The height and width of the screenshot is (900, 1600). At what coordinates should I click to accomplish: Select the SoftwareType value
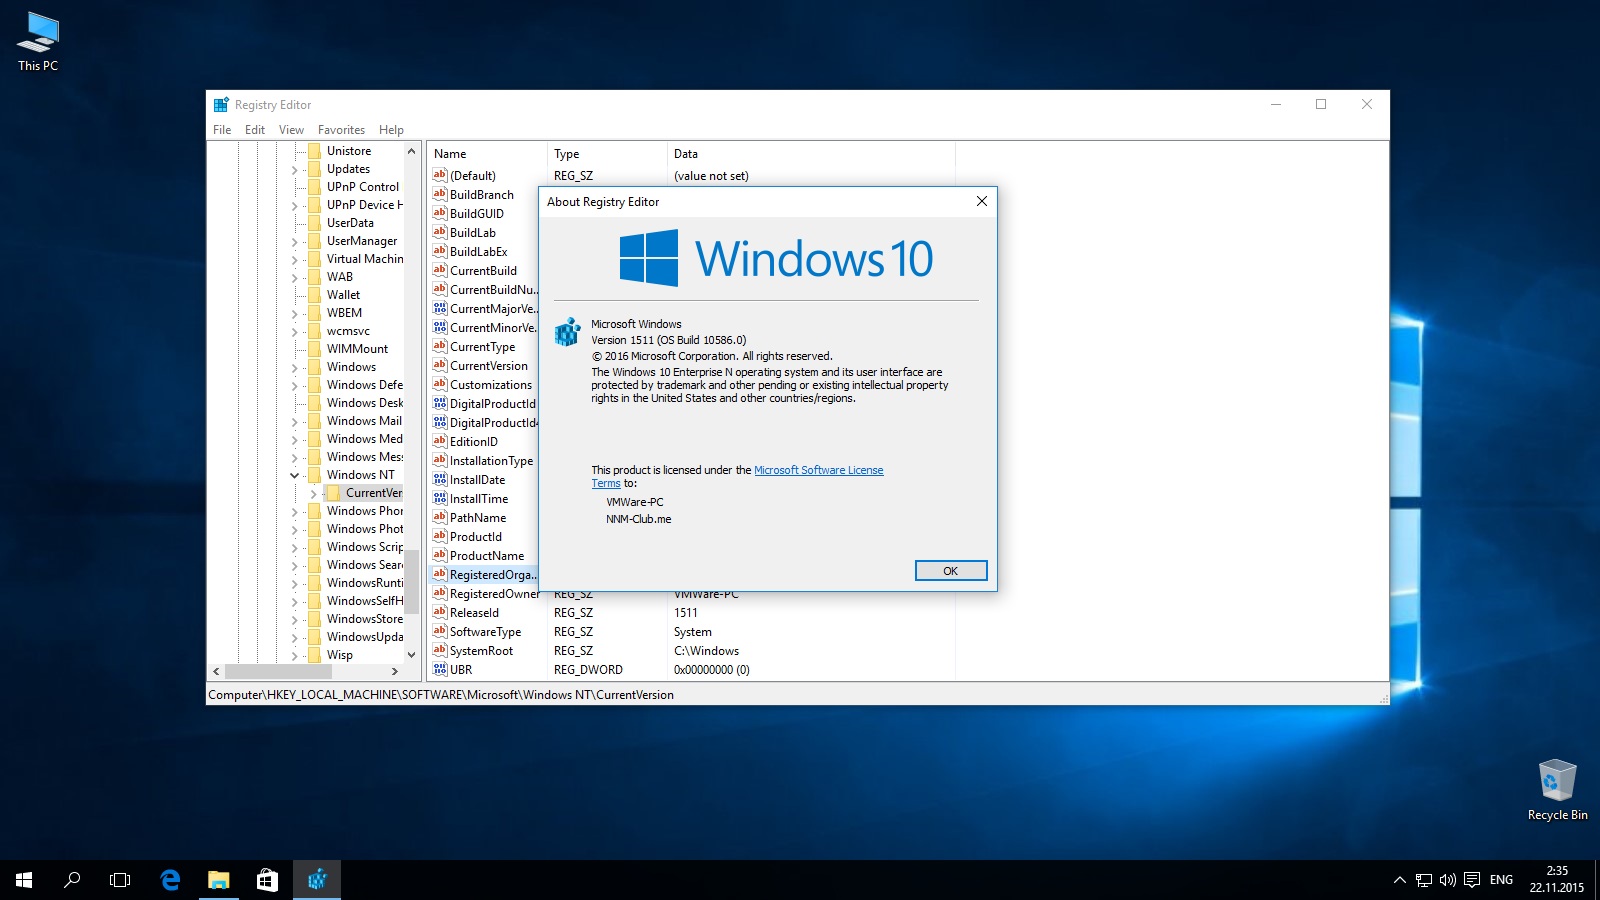coord(485,632)
